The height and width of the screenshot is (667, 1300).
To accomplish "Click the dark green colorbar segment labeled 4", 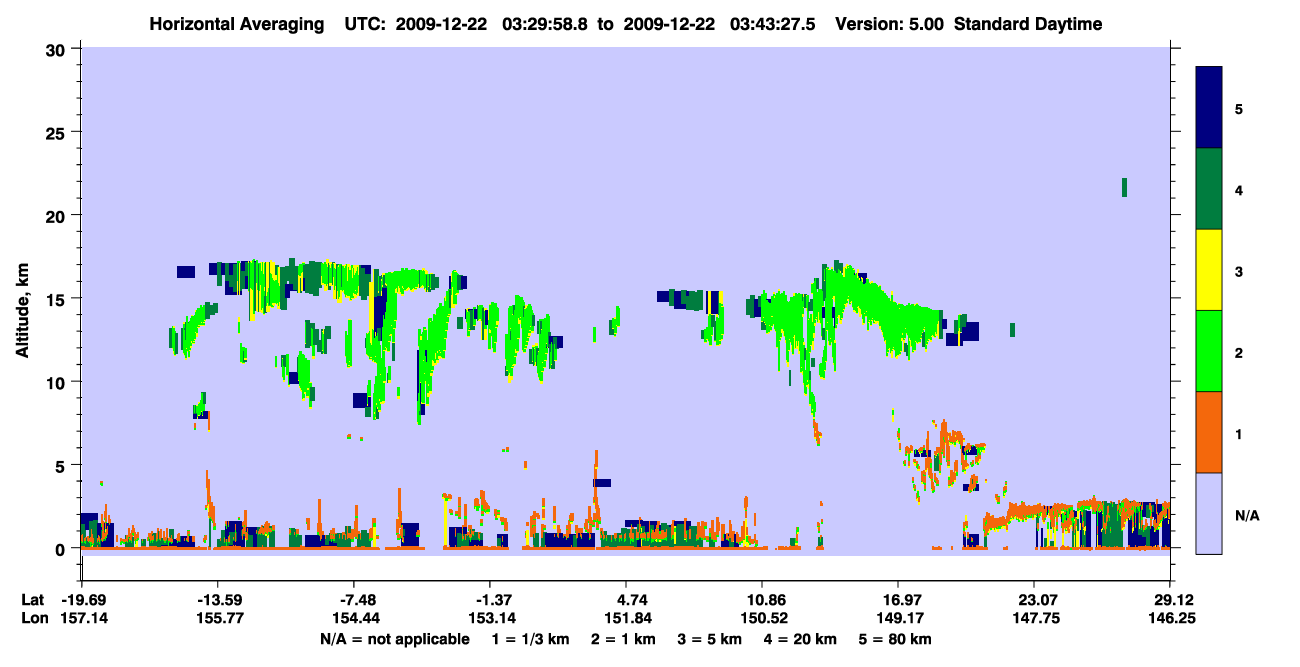I will [1209, 189].
